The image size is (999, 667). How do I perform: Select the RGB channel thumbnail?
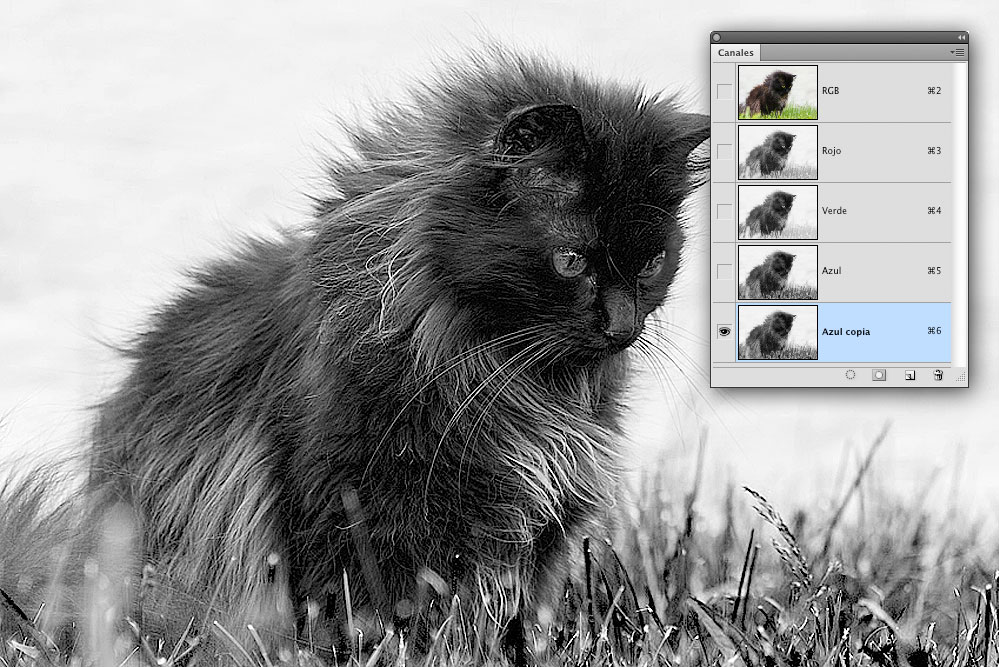(778, 92)
